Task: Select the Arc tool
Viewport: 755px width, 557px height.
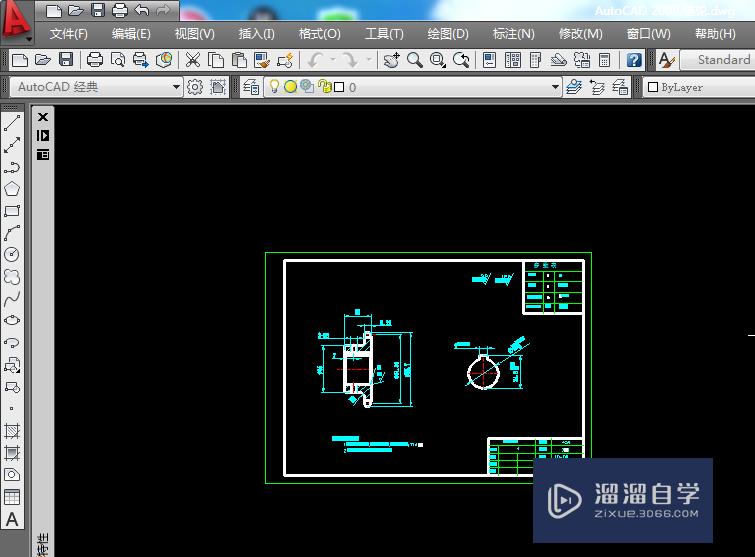Action: (12, 233)
